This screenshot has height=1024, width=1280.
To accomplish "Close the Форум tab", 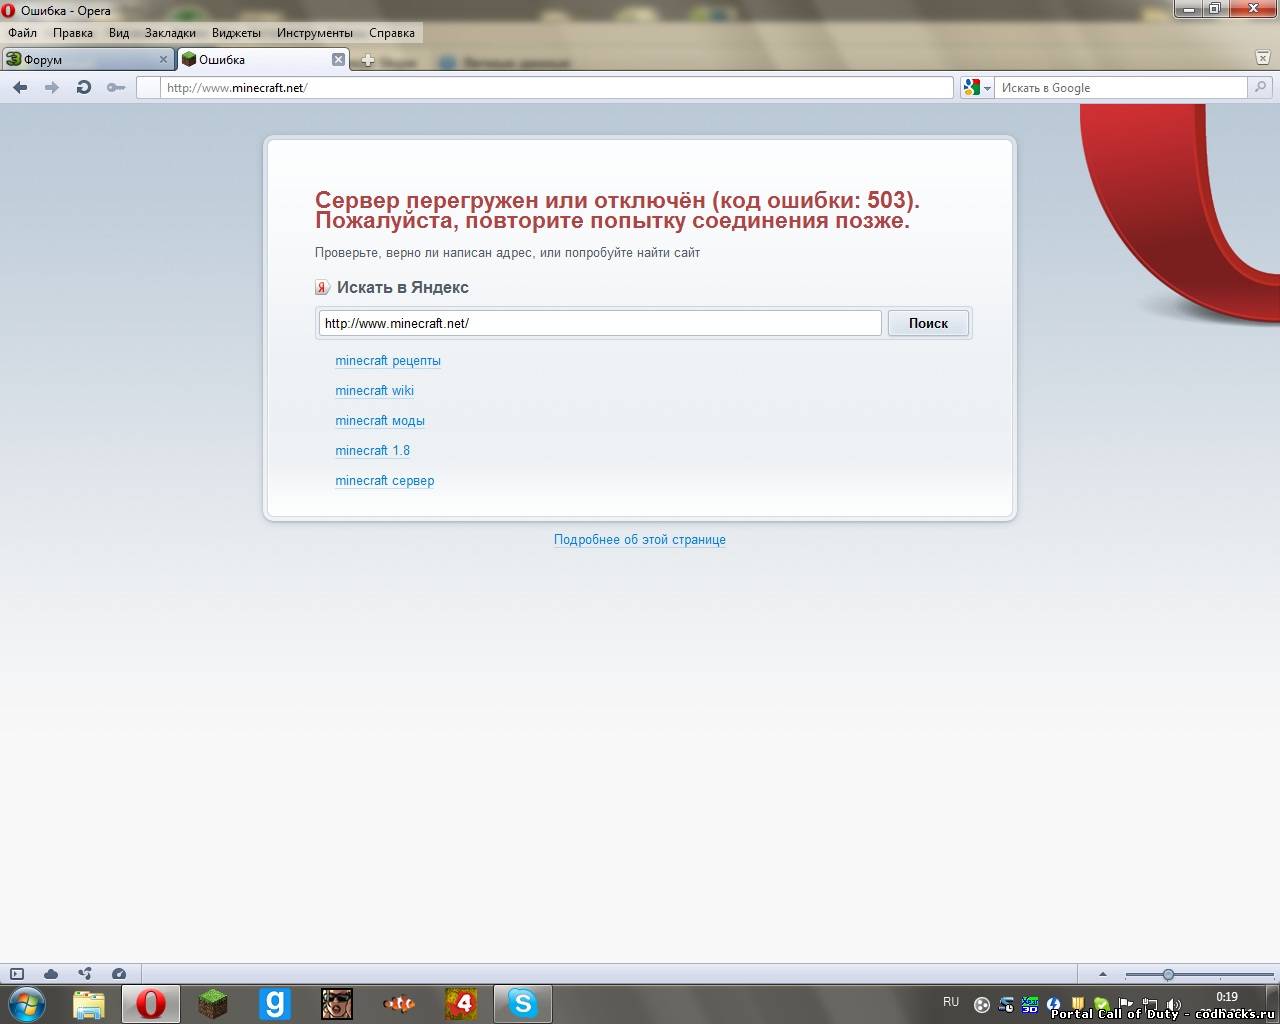I will click(x=164, y=60).
